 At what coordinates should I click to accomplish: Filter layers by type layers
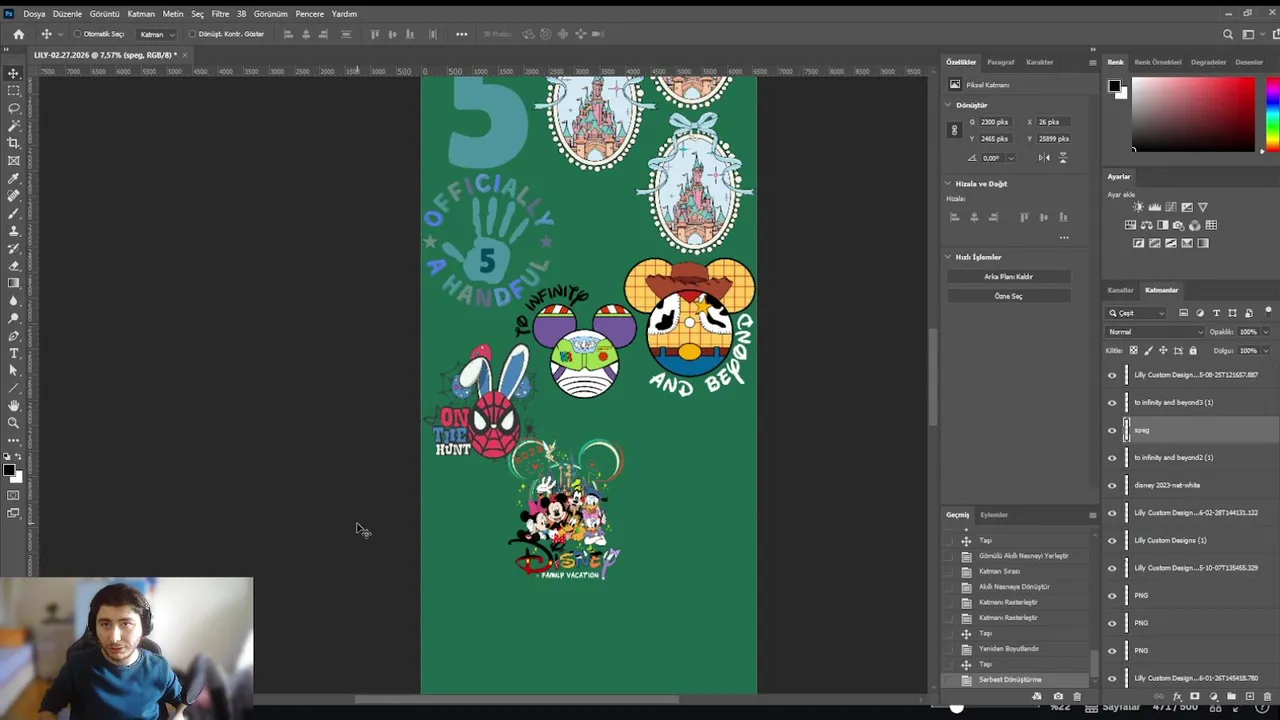point(1216,313)
